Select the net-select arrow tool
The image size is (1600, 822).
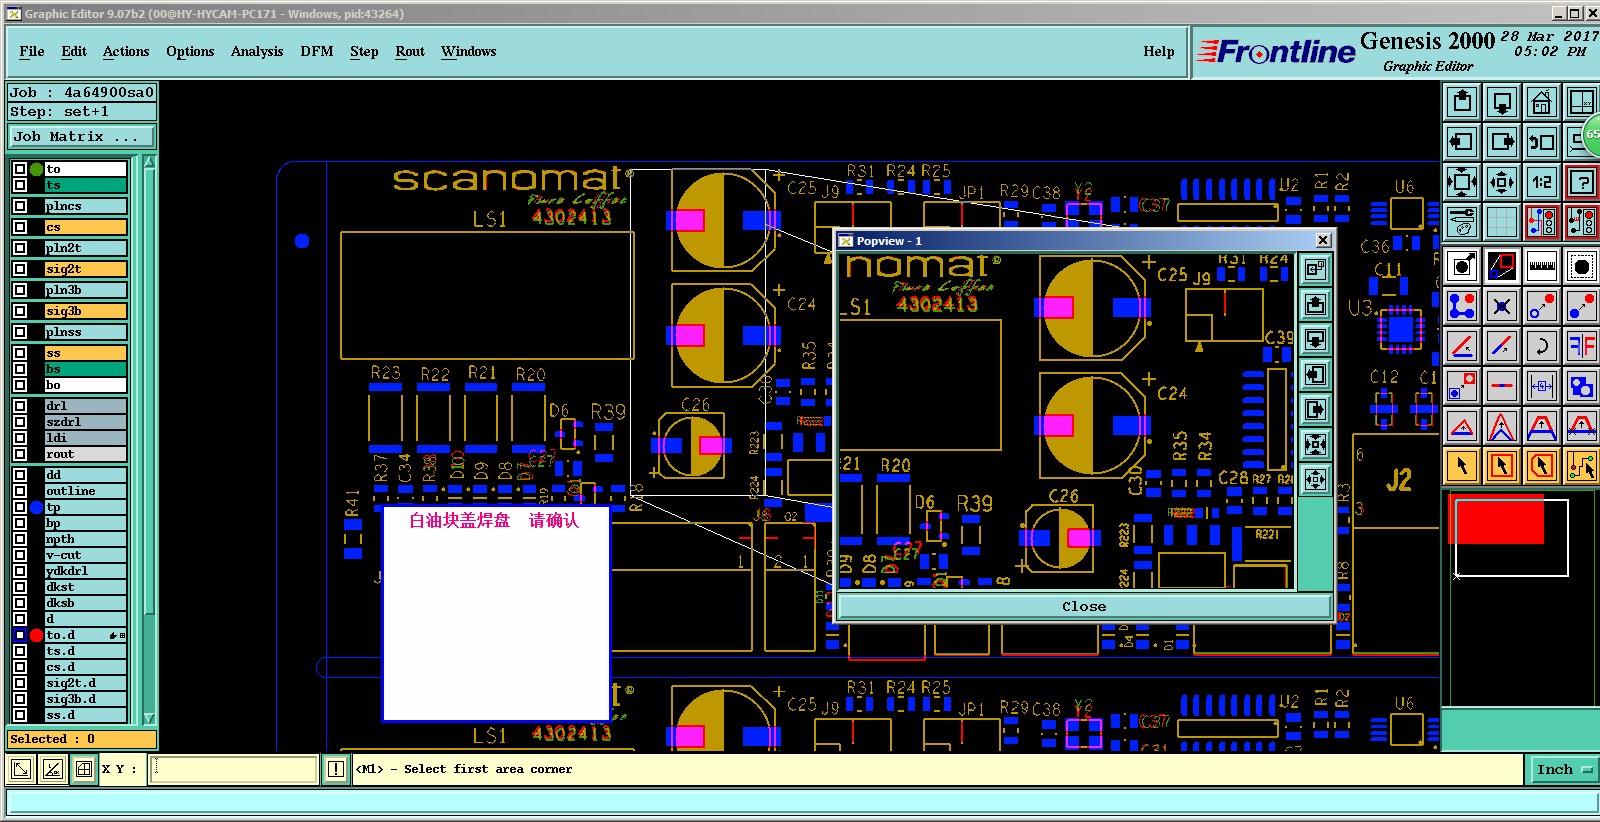1582,466
